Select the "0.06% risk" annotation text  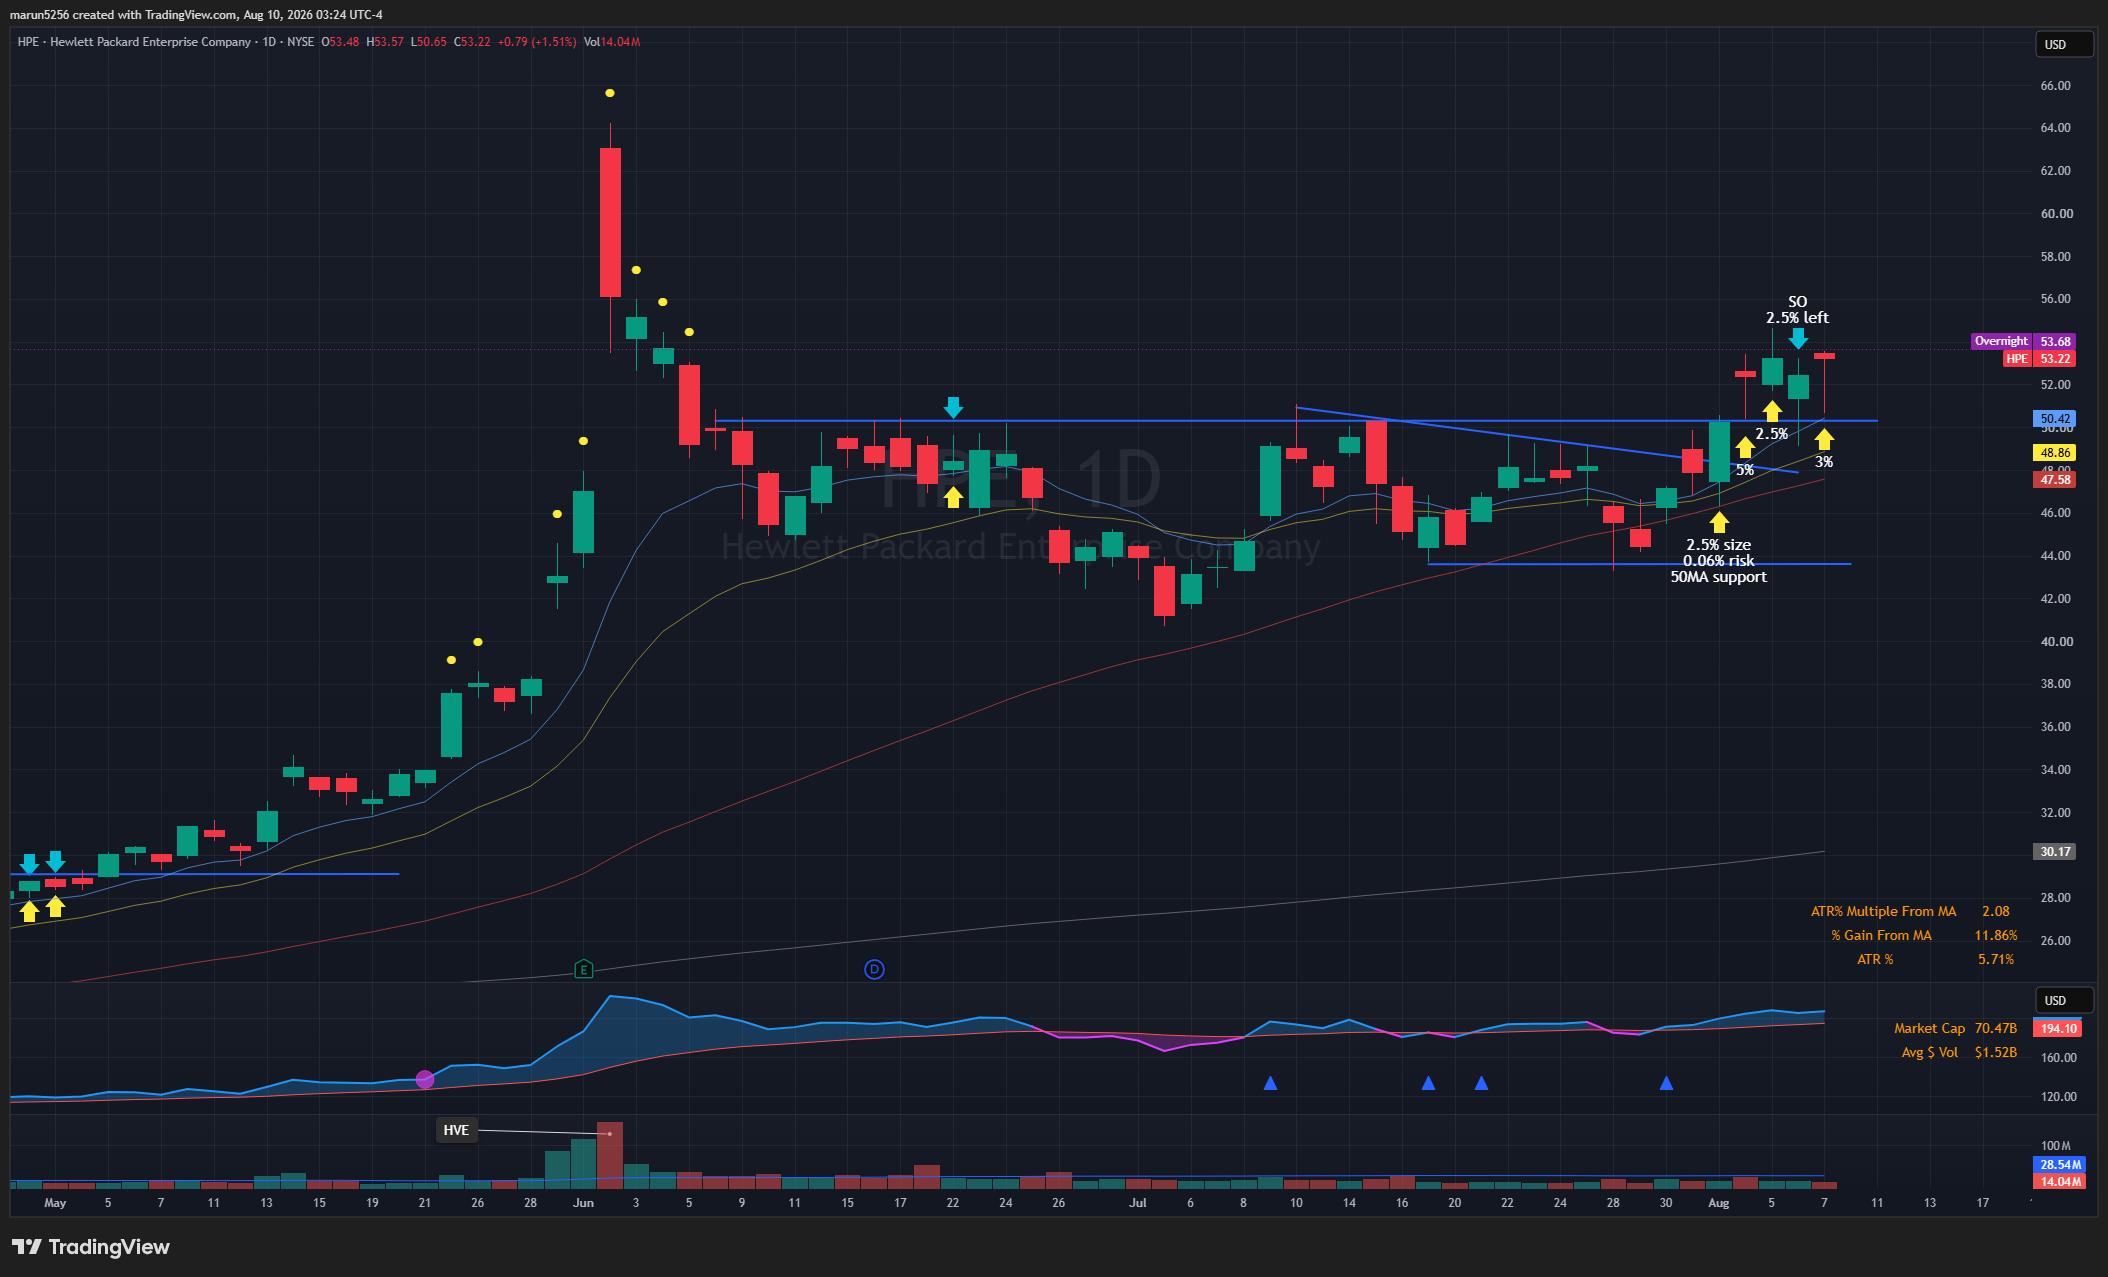(1718, 561)
